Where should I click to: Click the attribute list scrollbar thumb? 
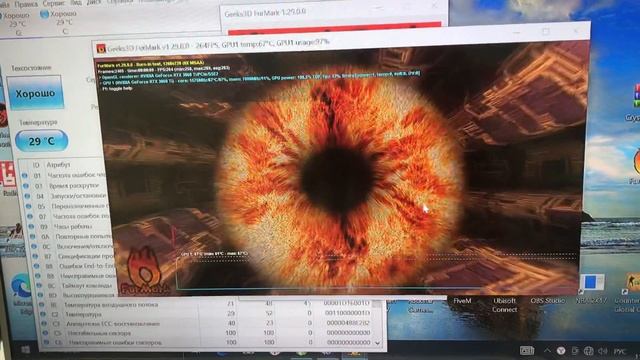click(x=378, y=304)
